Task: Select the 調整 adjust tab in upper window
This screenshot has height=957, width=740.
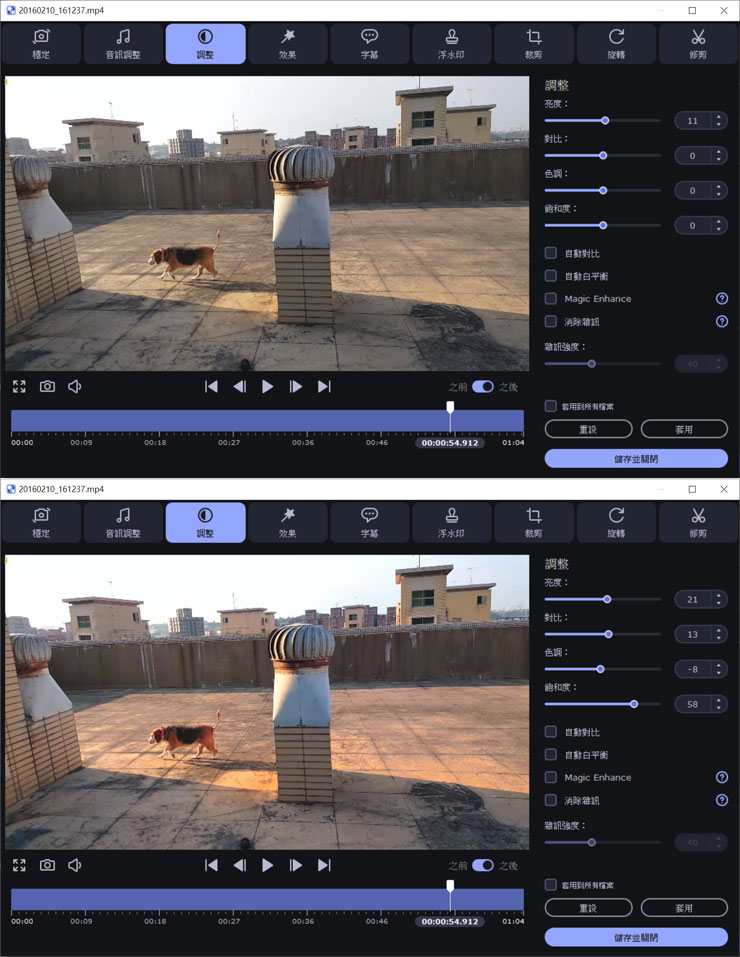Action: 205,44
